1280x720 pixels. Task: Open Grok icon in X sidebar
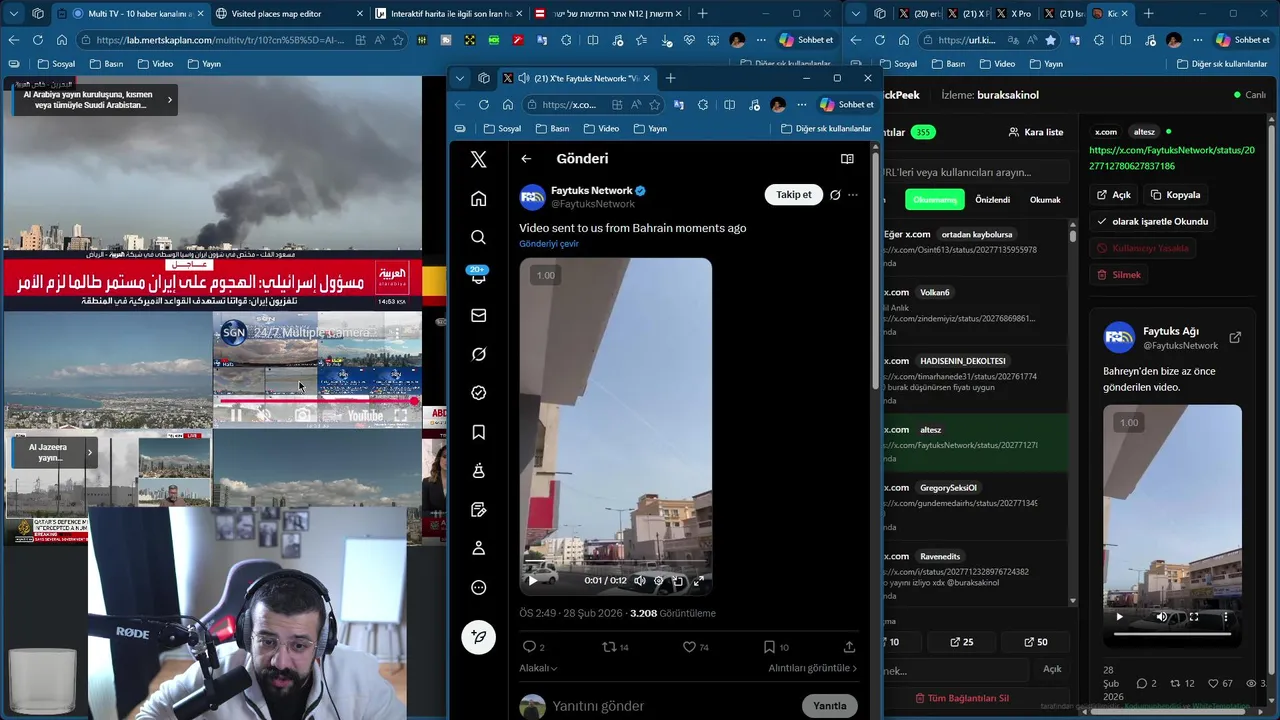coord(478,354)
